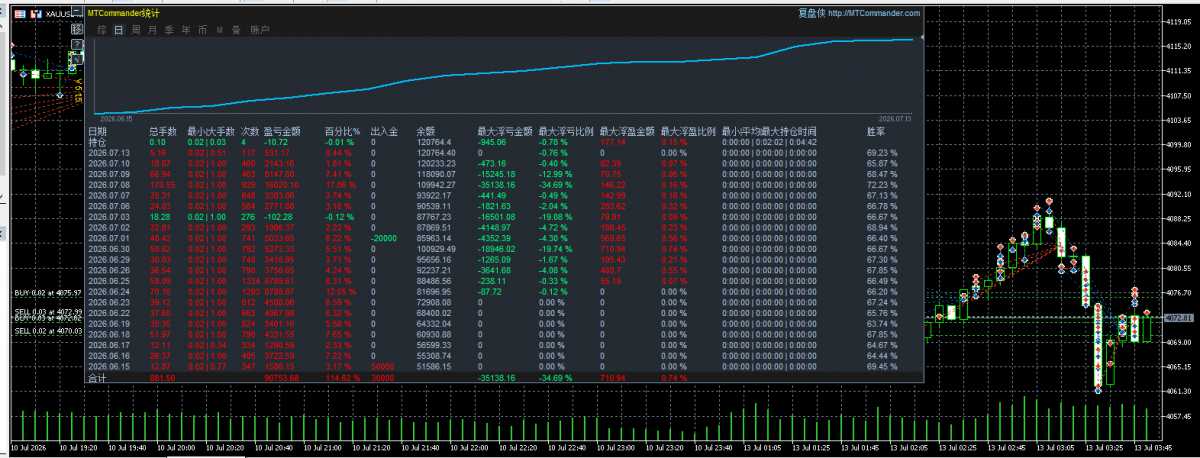
Task: Switch to the 月 (monthly) statistics tab
Action: [151, 30]
